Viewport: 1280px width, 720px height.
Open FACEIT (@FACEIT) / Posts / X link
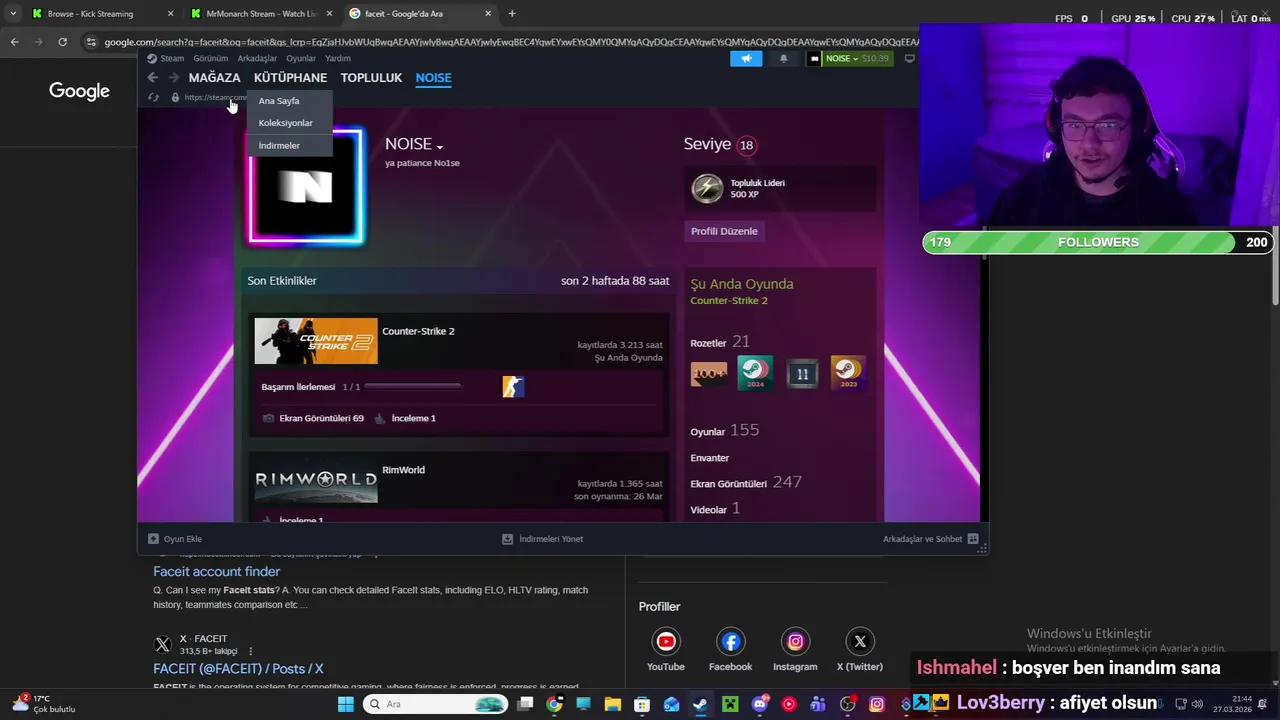238,668
